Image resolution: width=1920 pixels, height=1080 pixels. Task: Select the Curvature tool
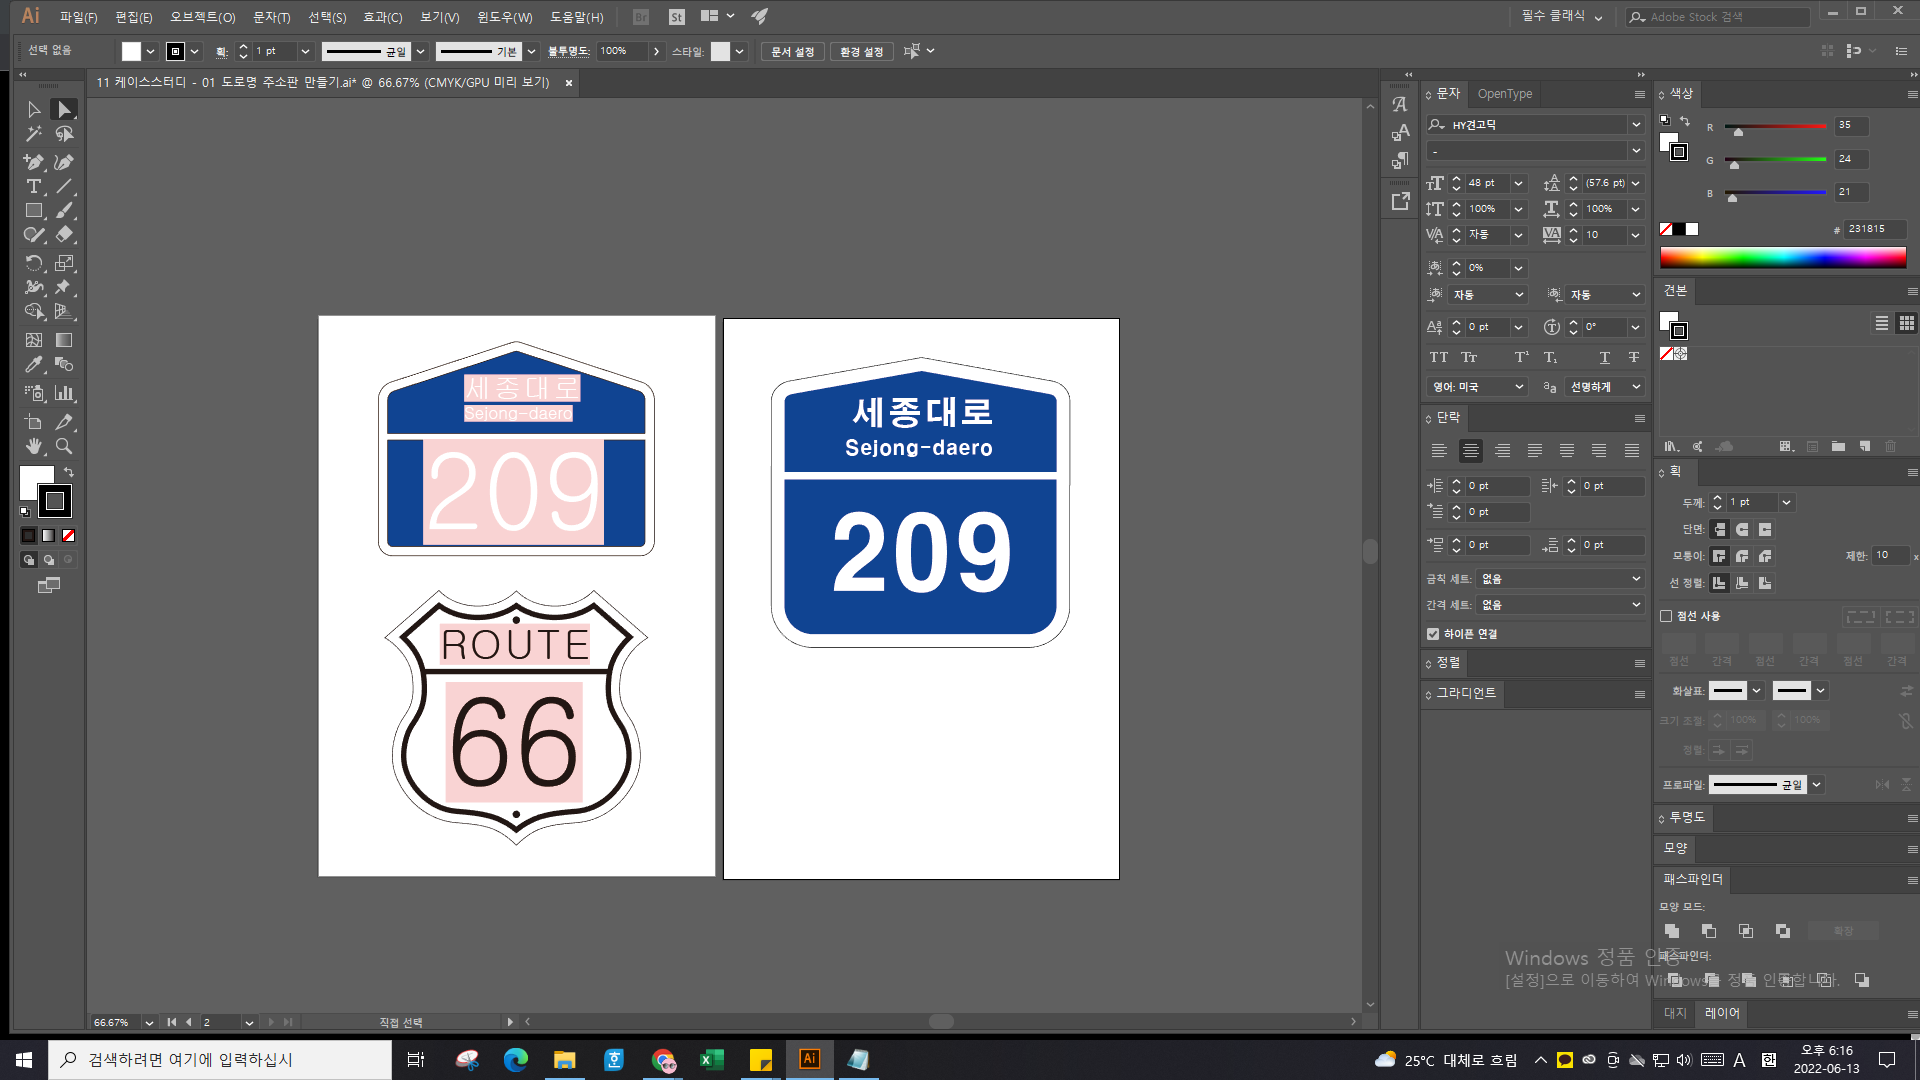[x=64, y=162]
